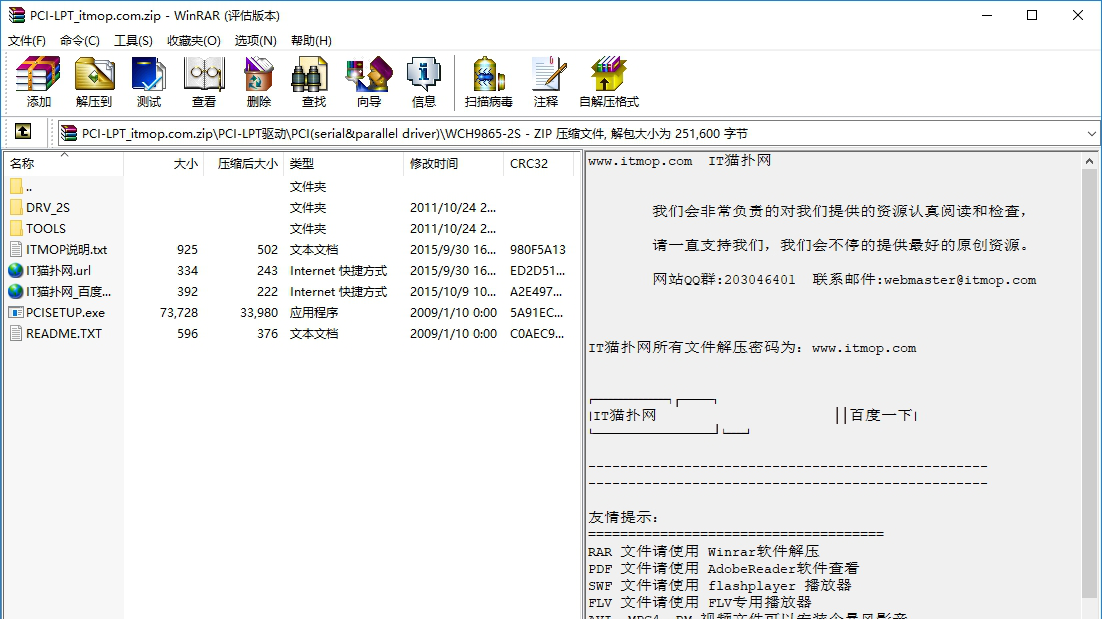
Task: Go up one folder level arrow button
Action: click(23, 131)
